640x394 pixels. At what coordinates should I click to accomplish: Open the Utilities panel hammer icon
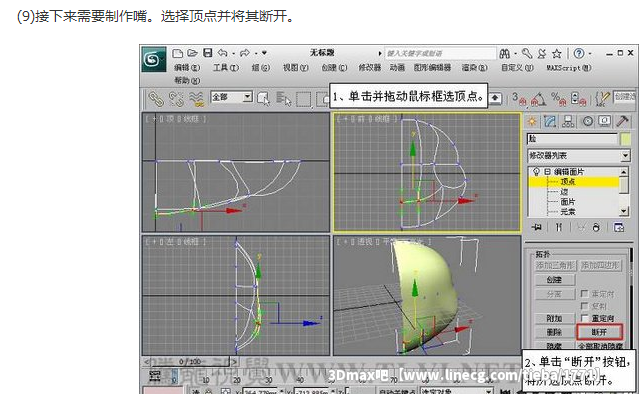coord(622,121)
